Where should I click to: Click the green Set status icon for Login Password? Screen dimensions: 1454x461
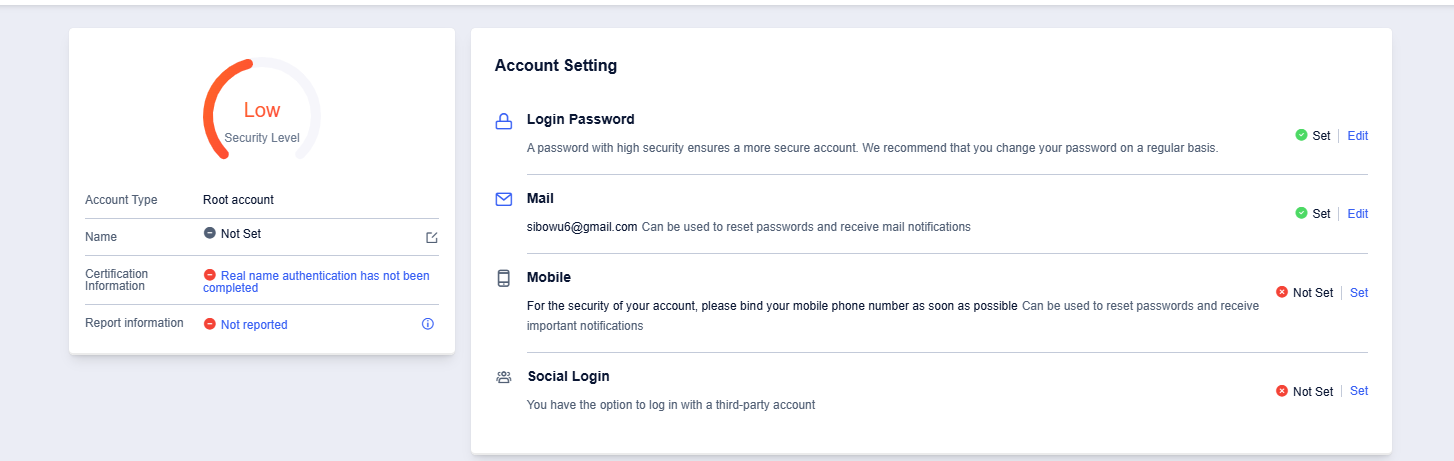point(1301,135)
